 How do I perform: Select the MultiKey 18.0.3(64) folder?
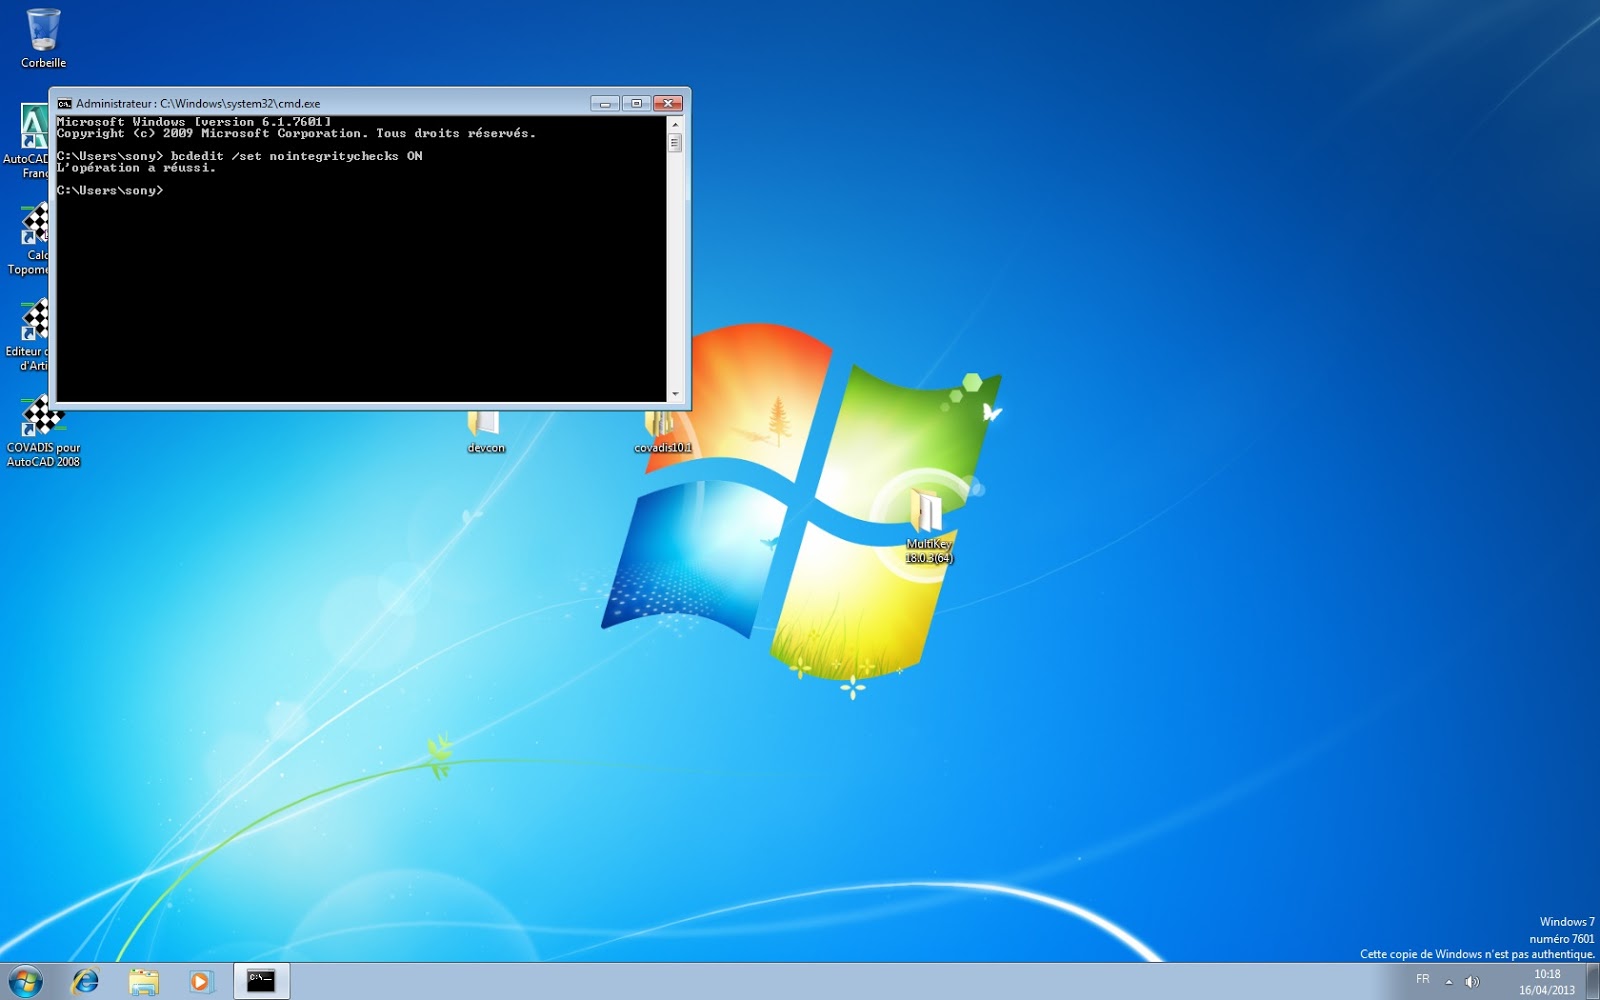tap(929, 527)
